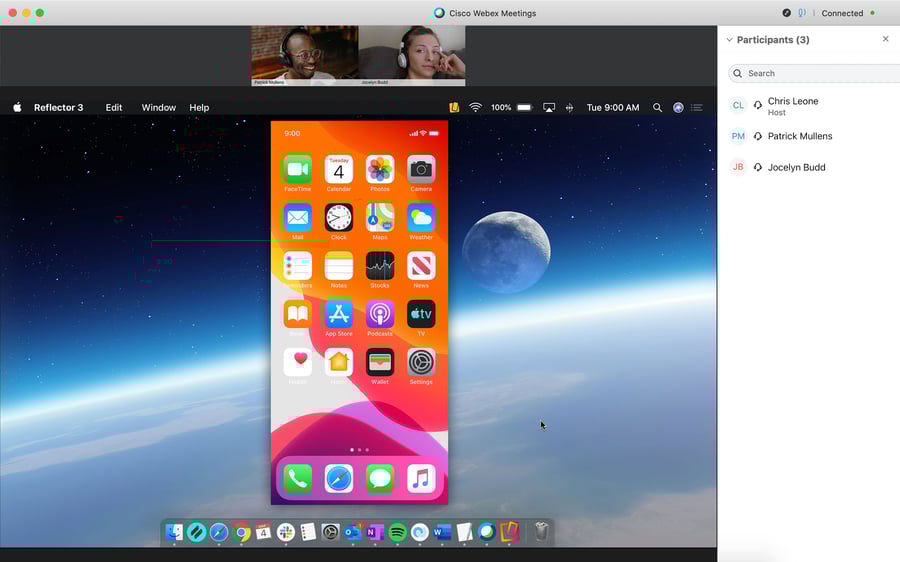The height and width of the screenshot is (562, 900).
Task: Open the AirPlay icon in the menu bar
Action: (x=549, y=107)
